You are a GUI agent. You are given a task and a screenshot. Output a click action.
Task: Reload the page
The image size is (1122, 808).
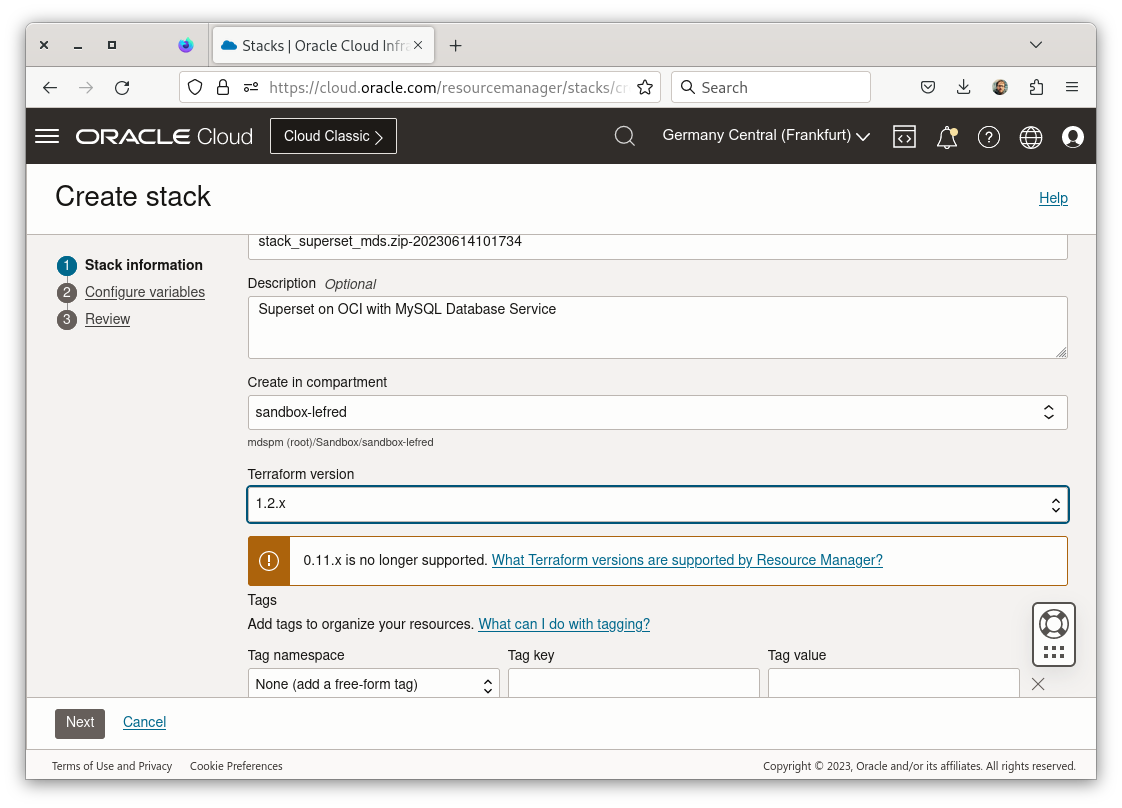[122, 87]
